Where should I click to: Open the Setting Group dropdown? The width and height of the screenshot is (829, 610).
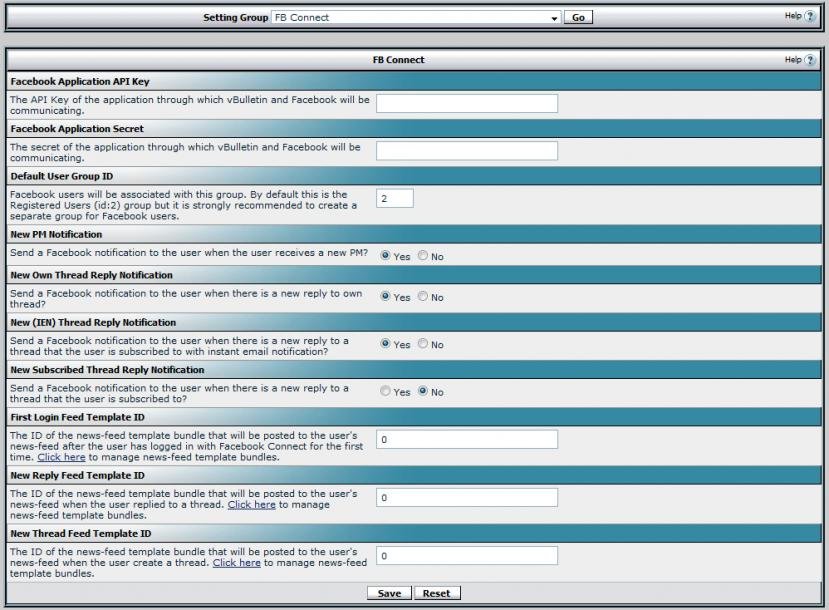click(x=416, y=17)
